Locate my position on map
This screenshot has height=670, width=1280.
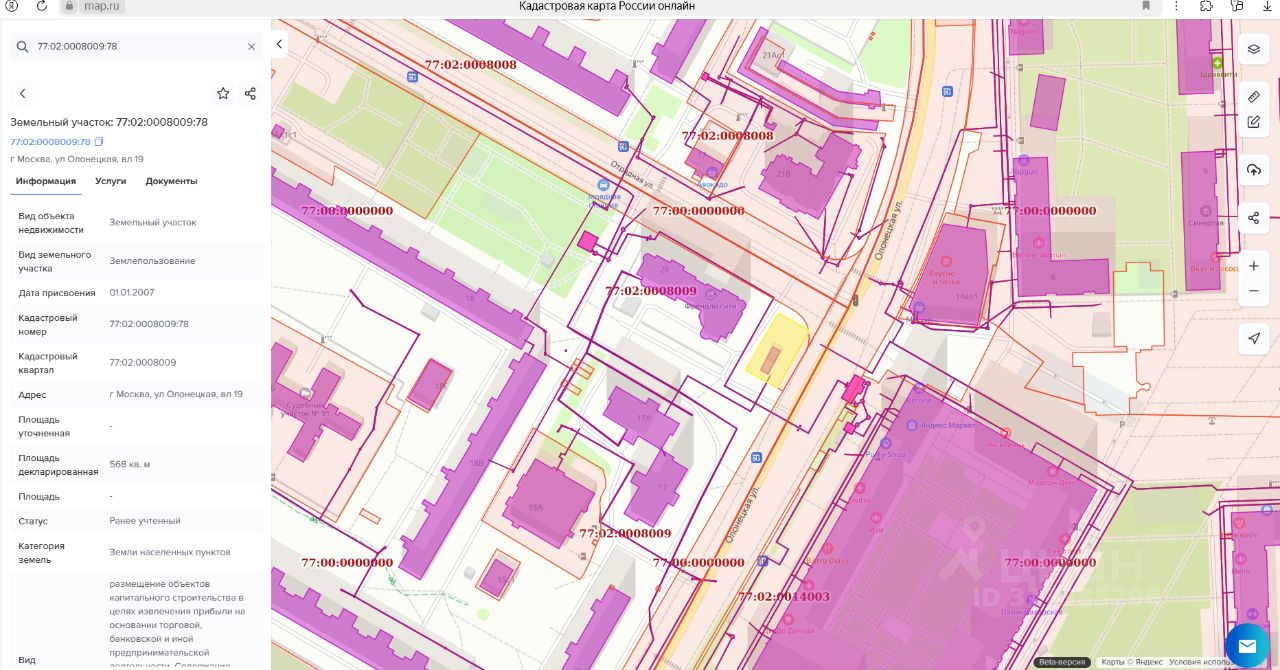click(1254, 339)
